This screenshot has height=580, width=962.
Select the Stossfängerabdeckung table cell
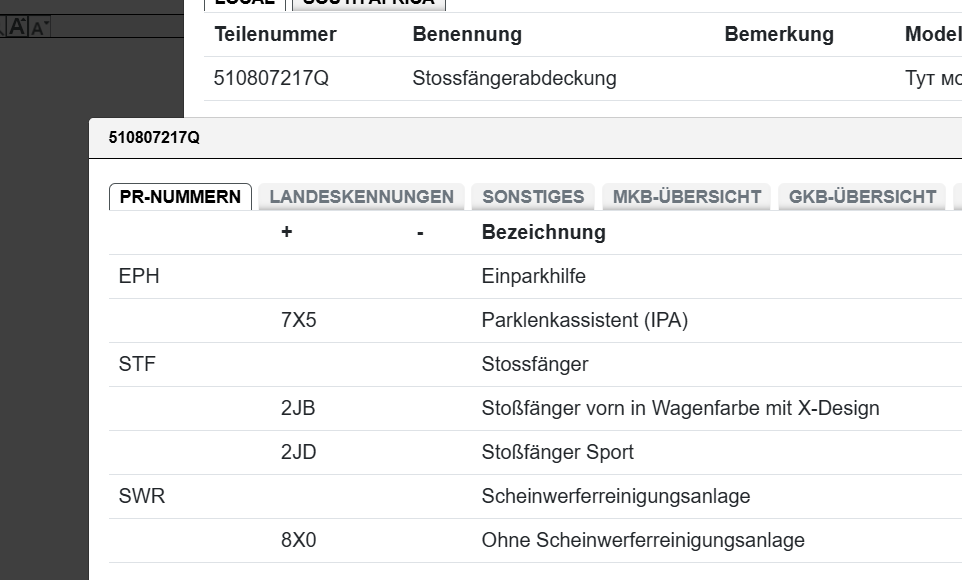pos(514,78)
